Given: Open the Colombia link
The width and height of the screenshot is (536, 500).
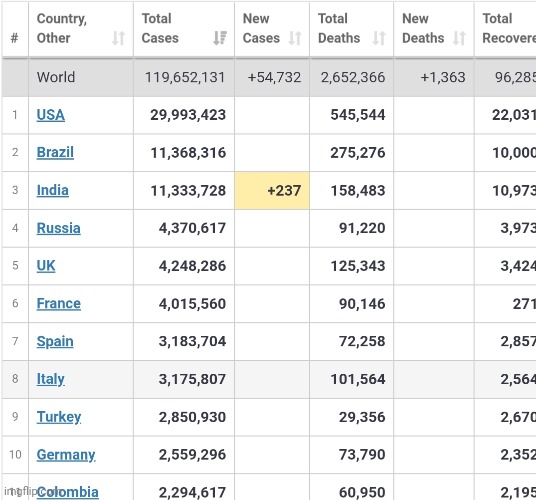Looking at the screenshot, I should (x=68, y=492).
